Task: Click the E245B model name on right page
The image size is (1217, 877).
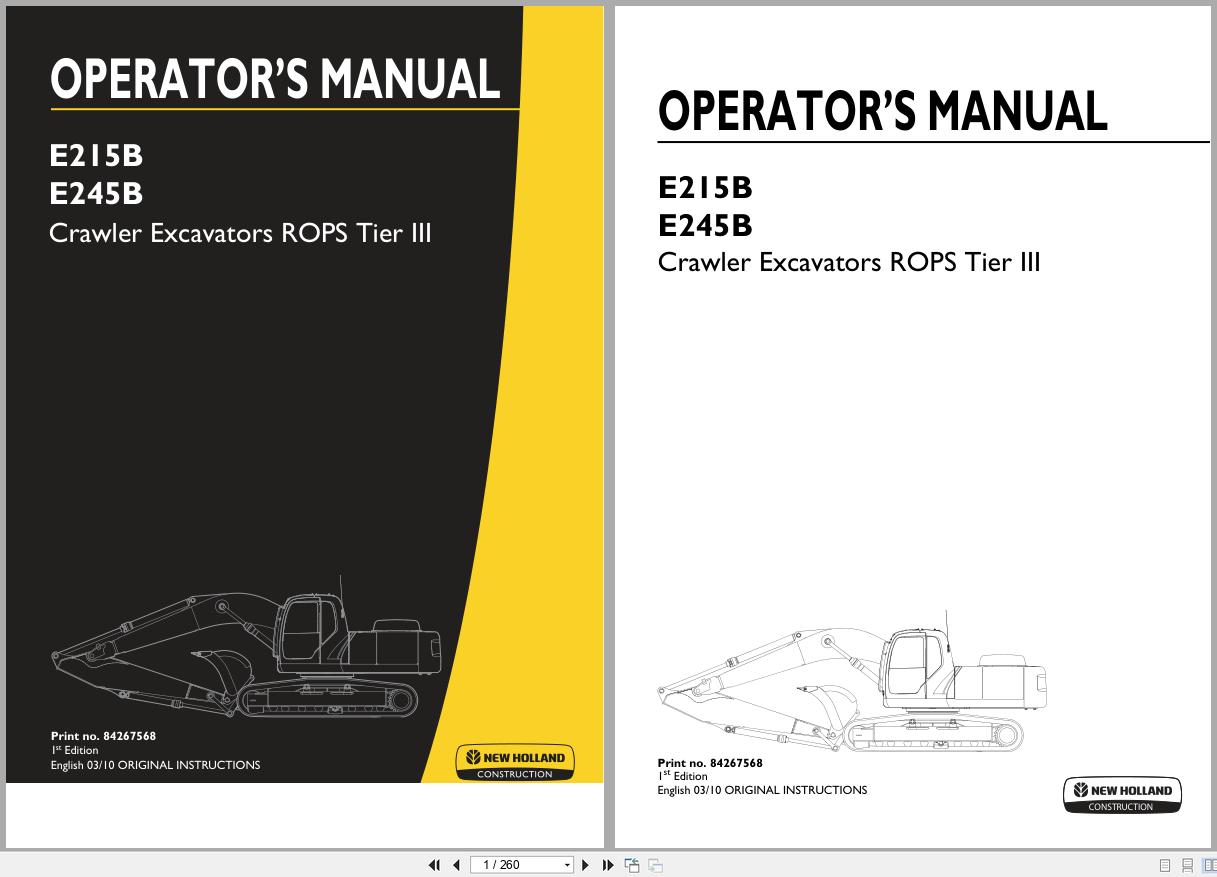Action: pos(705,225)
